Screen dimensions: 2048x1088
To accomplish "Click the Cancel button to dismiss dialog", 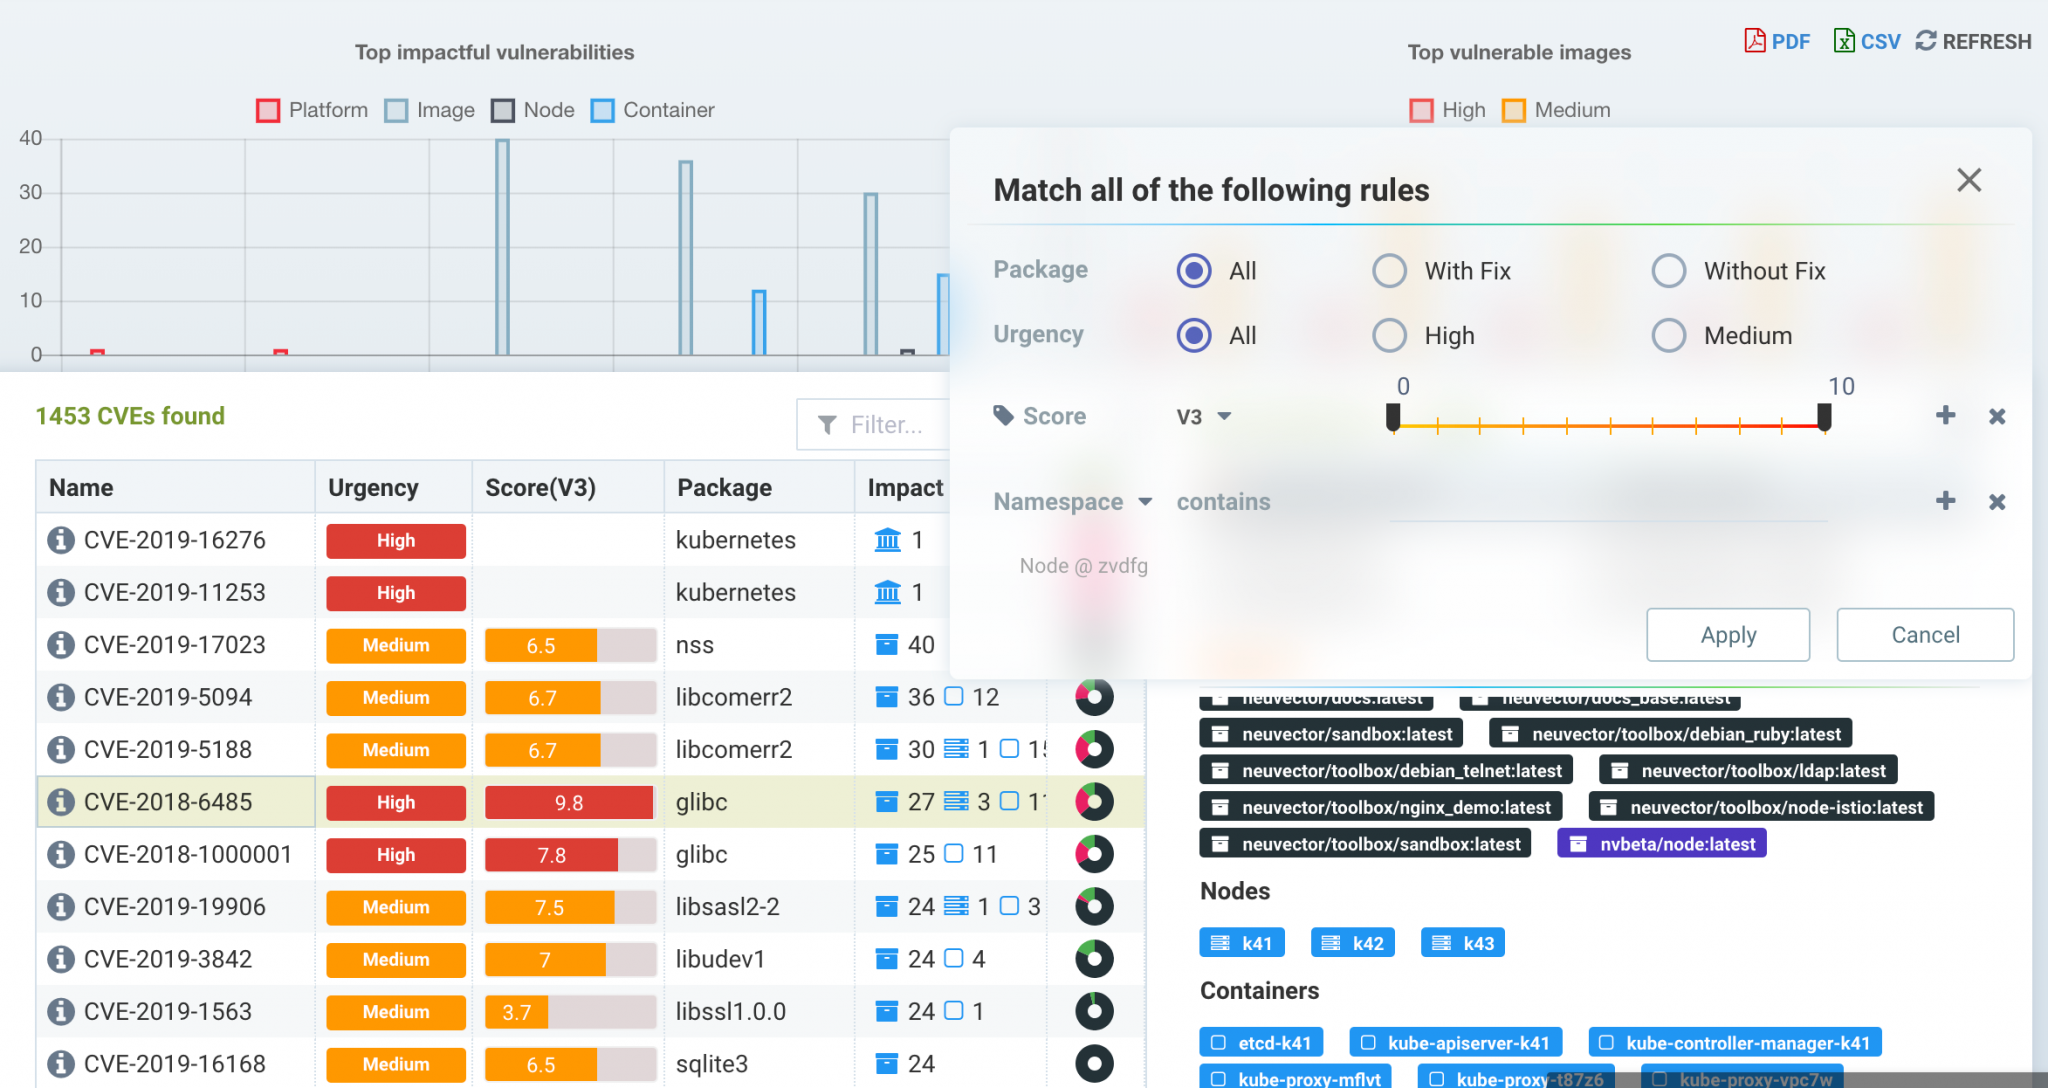I will 1925,635.
